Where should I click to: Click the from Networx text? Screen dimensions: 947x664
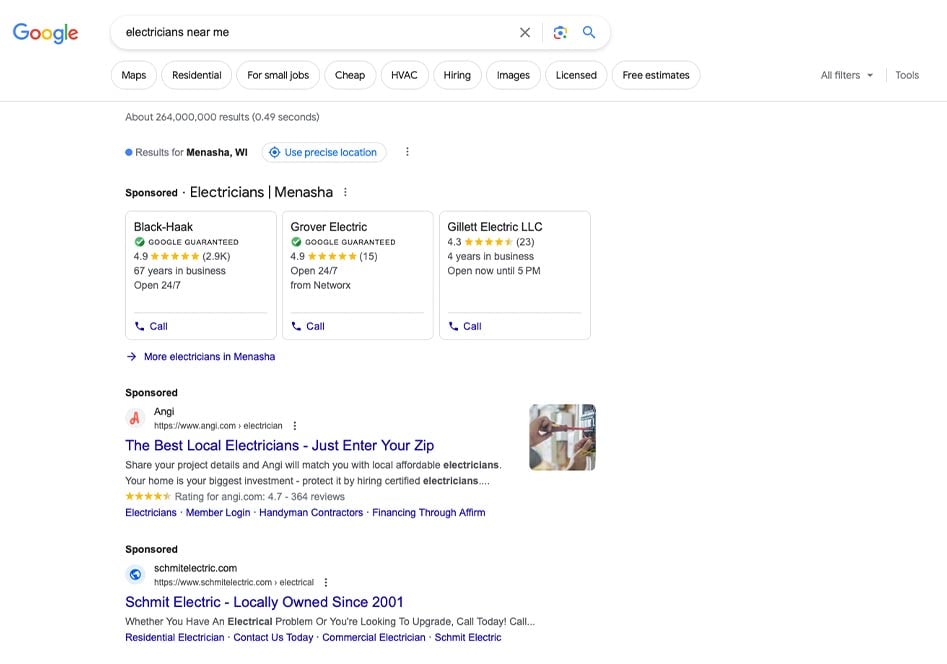click(320, 285)
